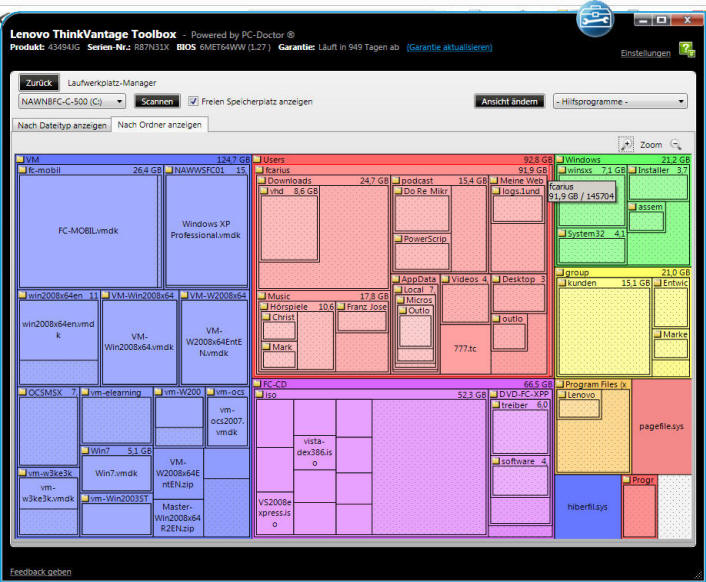The image size is (706, 582).
Task: Click the Desktop folder icon
Action: tap(496, 279)
